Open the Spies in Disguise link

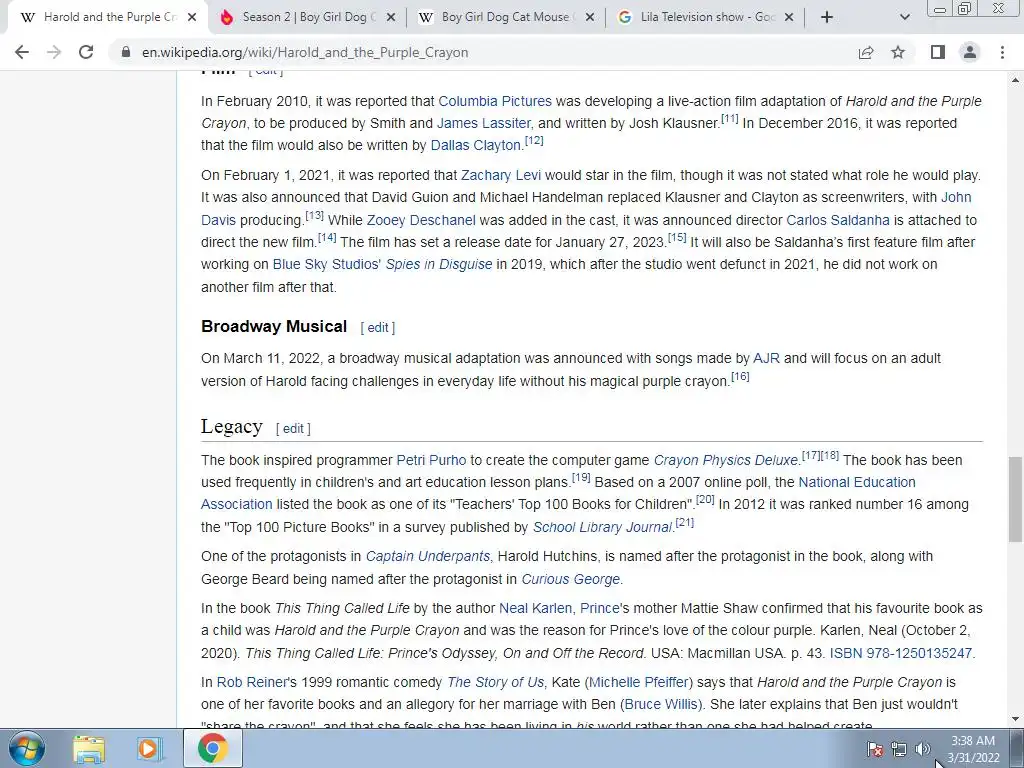[x=439, y=264]
